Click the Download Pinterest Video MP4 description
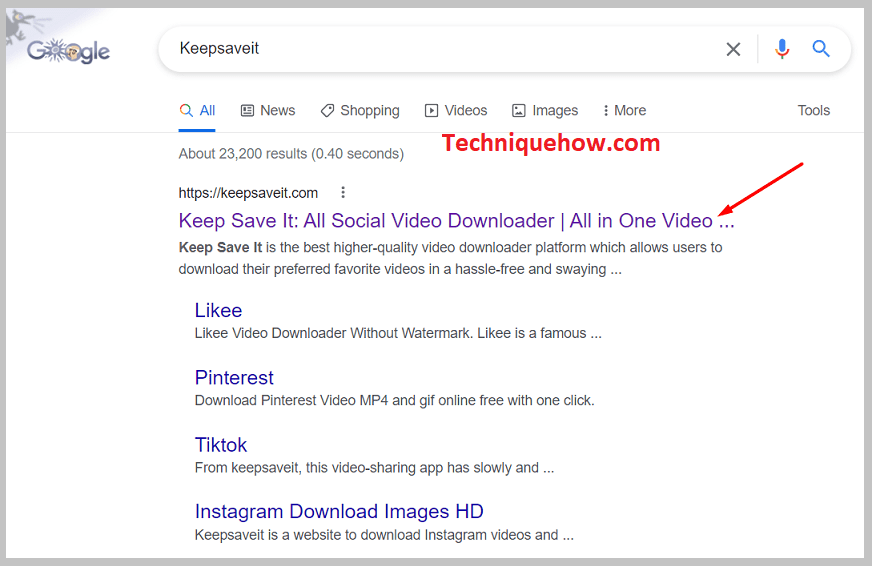Image resolution: width=872 pixels, height=566 pixels. (394, 400)
